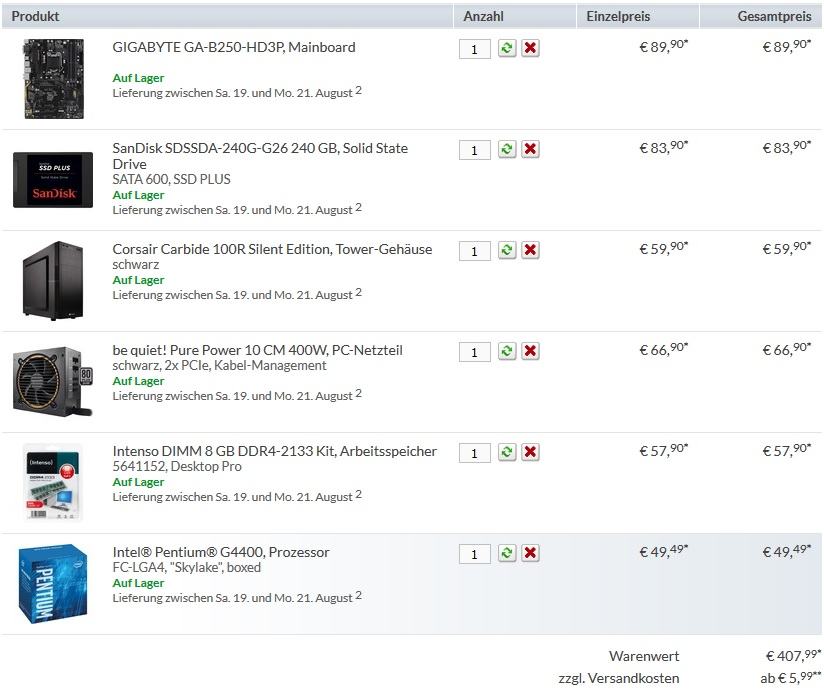This screenshot has height=692, width=824.
Task: Open Corsair Carbide 100R Silent Edition link
Action: click(272, 249)
